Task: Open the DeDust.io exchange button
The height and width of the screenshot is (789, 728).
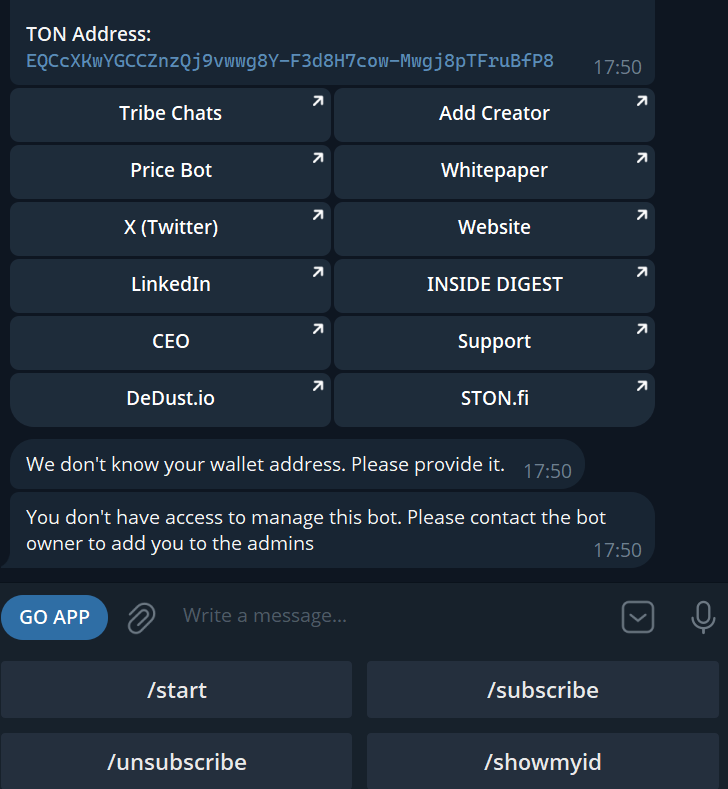Action: pyautogui.click(x=170, y=399)
